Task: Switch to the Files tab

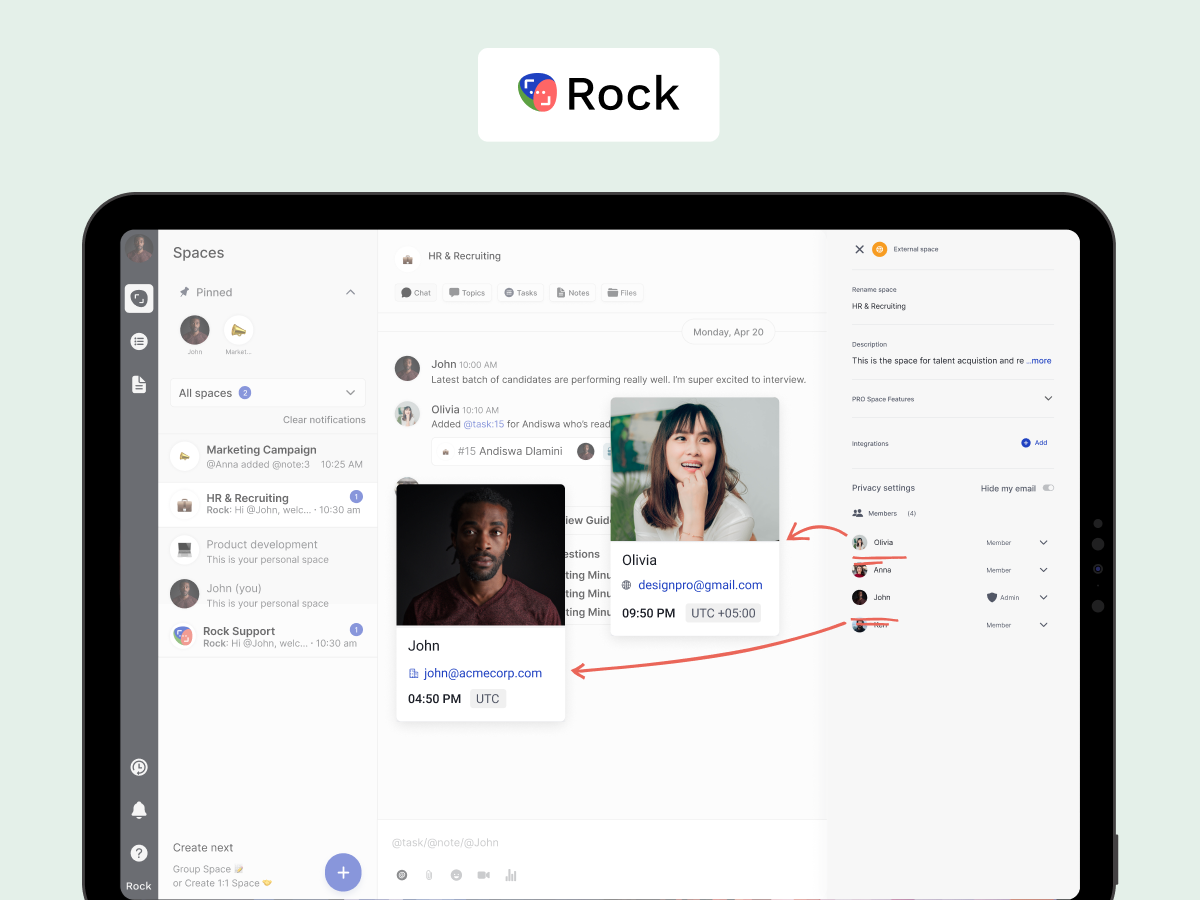Action: pyautogui.click(x=621, y=293)
